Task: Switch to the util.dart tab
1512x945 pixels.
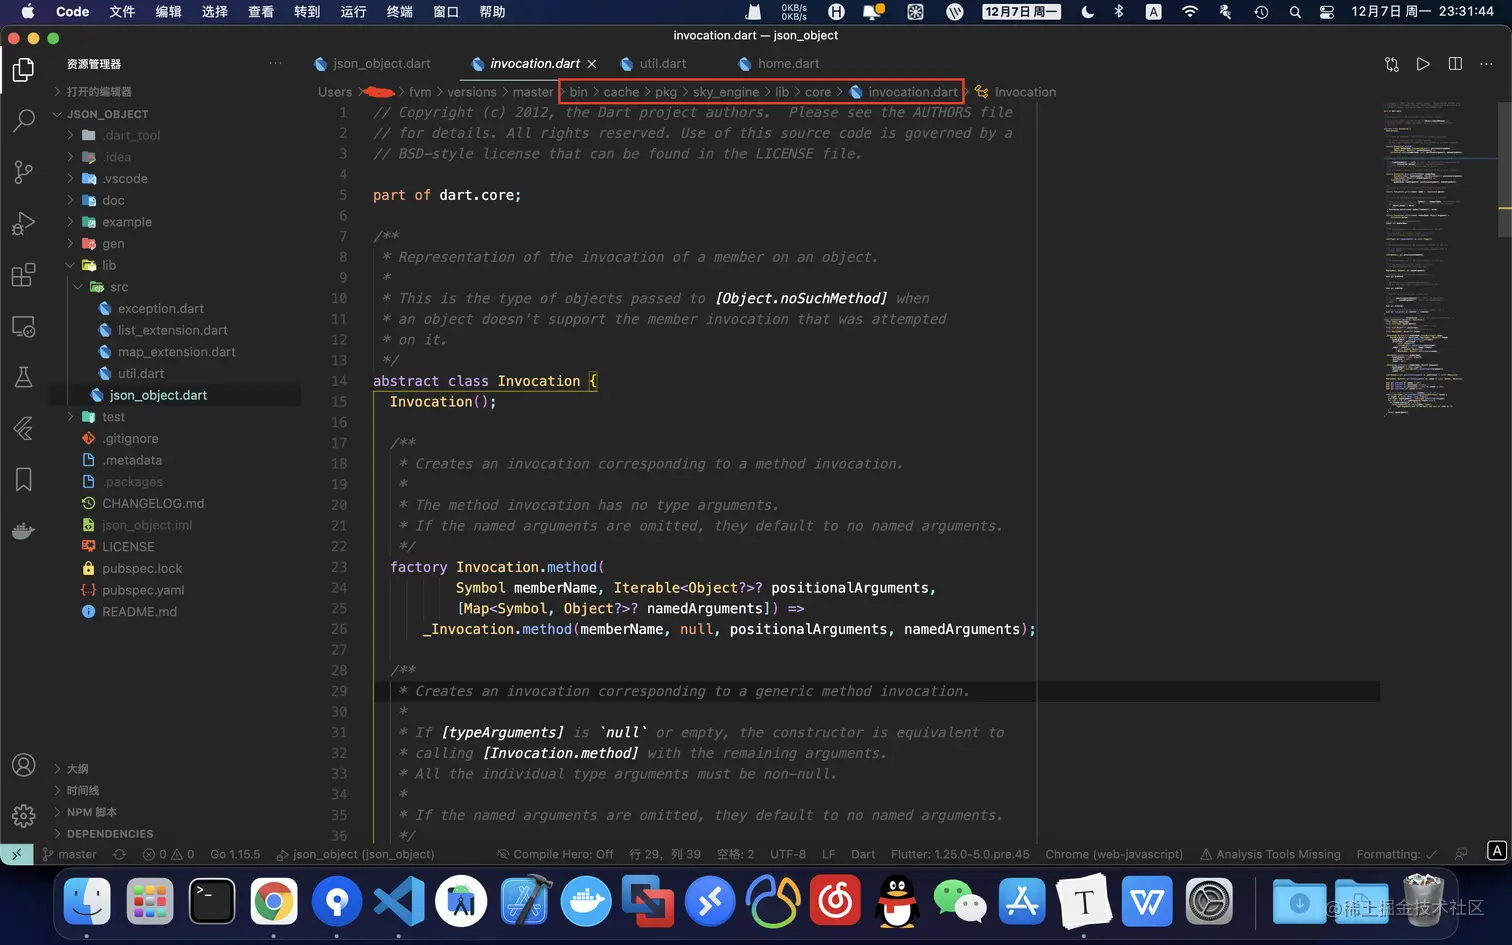Action: 662,64
